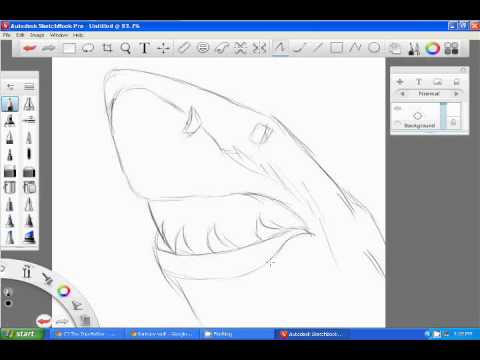Toggle horizontal symmetry drawing
Viewport: 480px width, 360px height.
[x=240, y=48]
